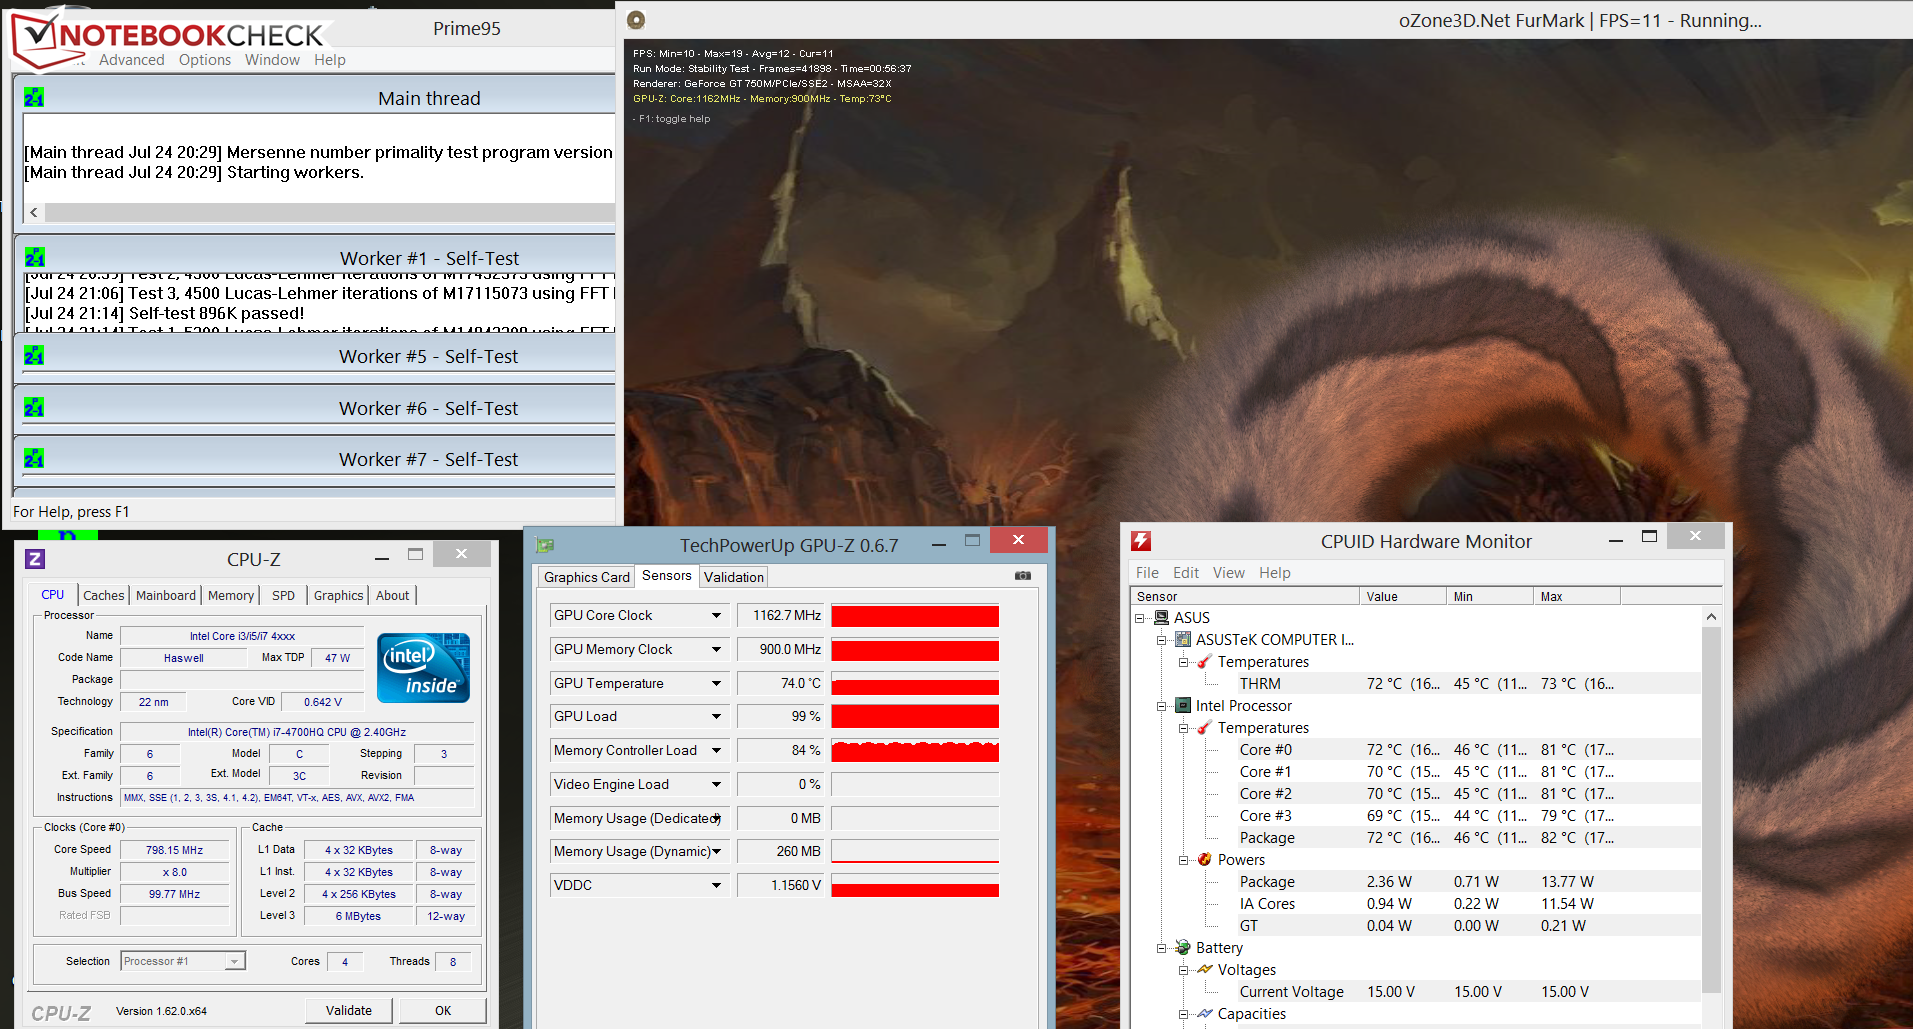The height and width of the screenshot is (1029, 1913).
Task: Collapse the Voltages node
Action: pos(1184,970)
